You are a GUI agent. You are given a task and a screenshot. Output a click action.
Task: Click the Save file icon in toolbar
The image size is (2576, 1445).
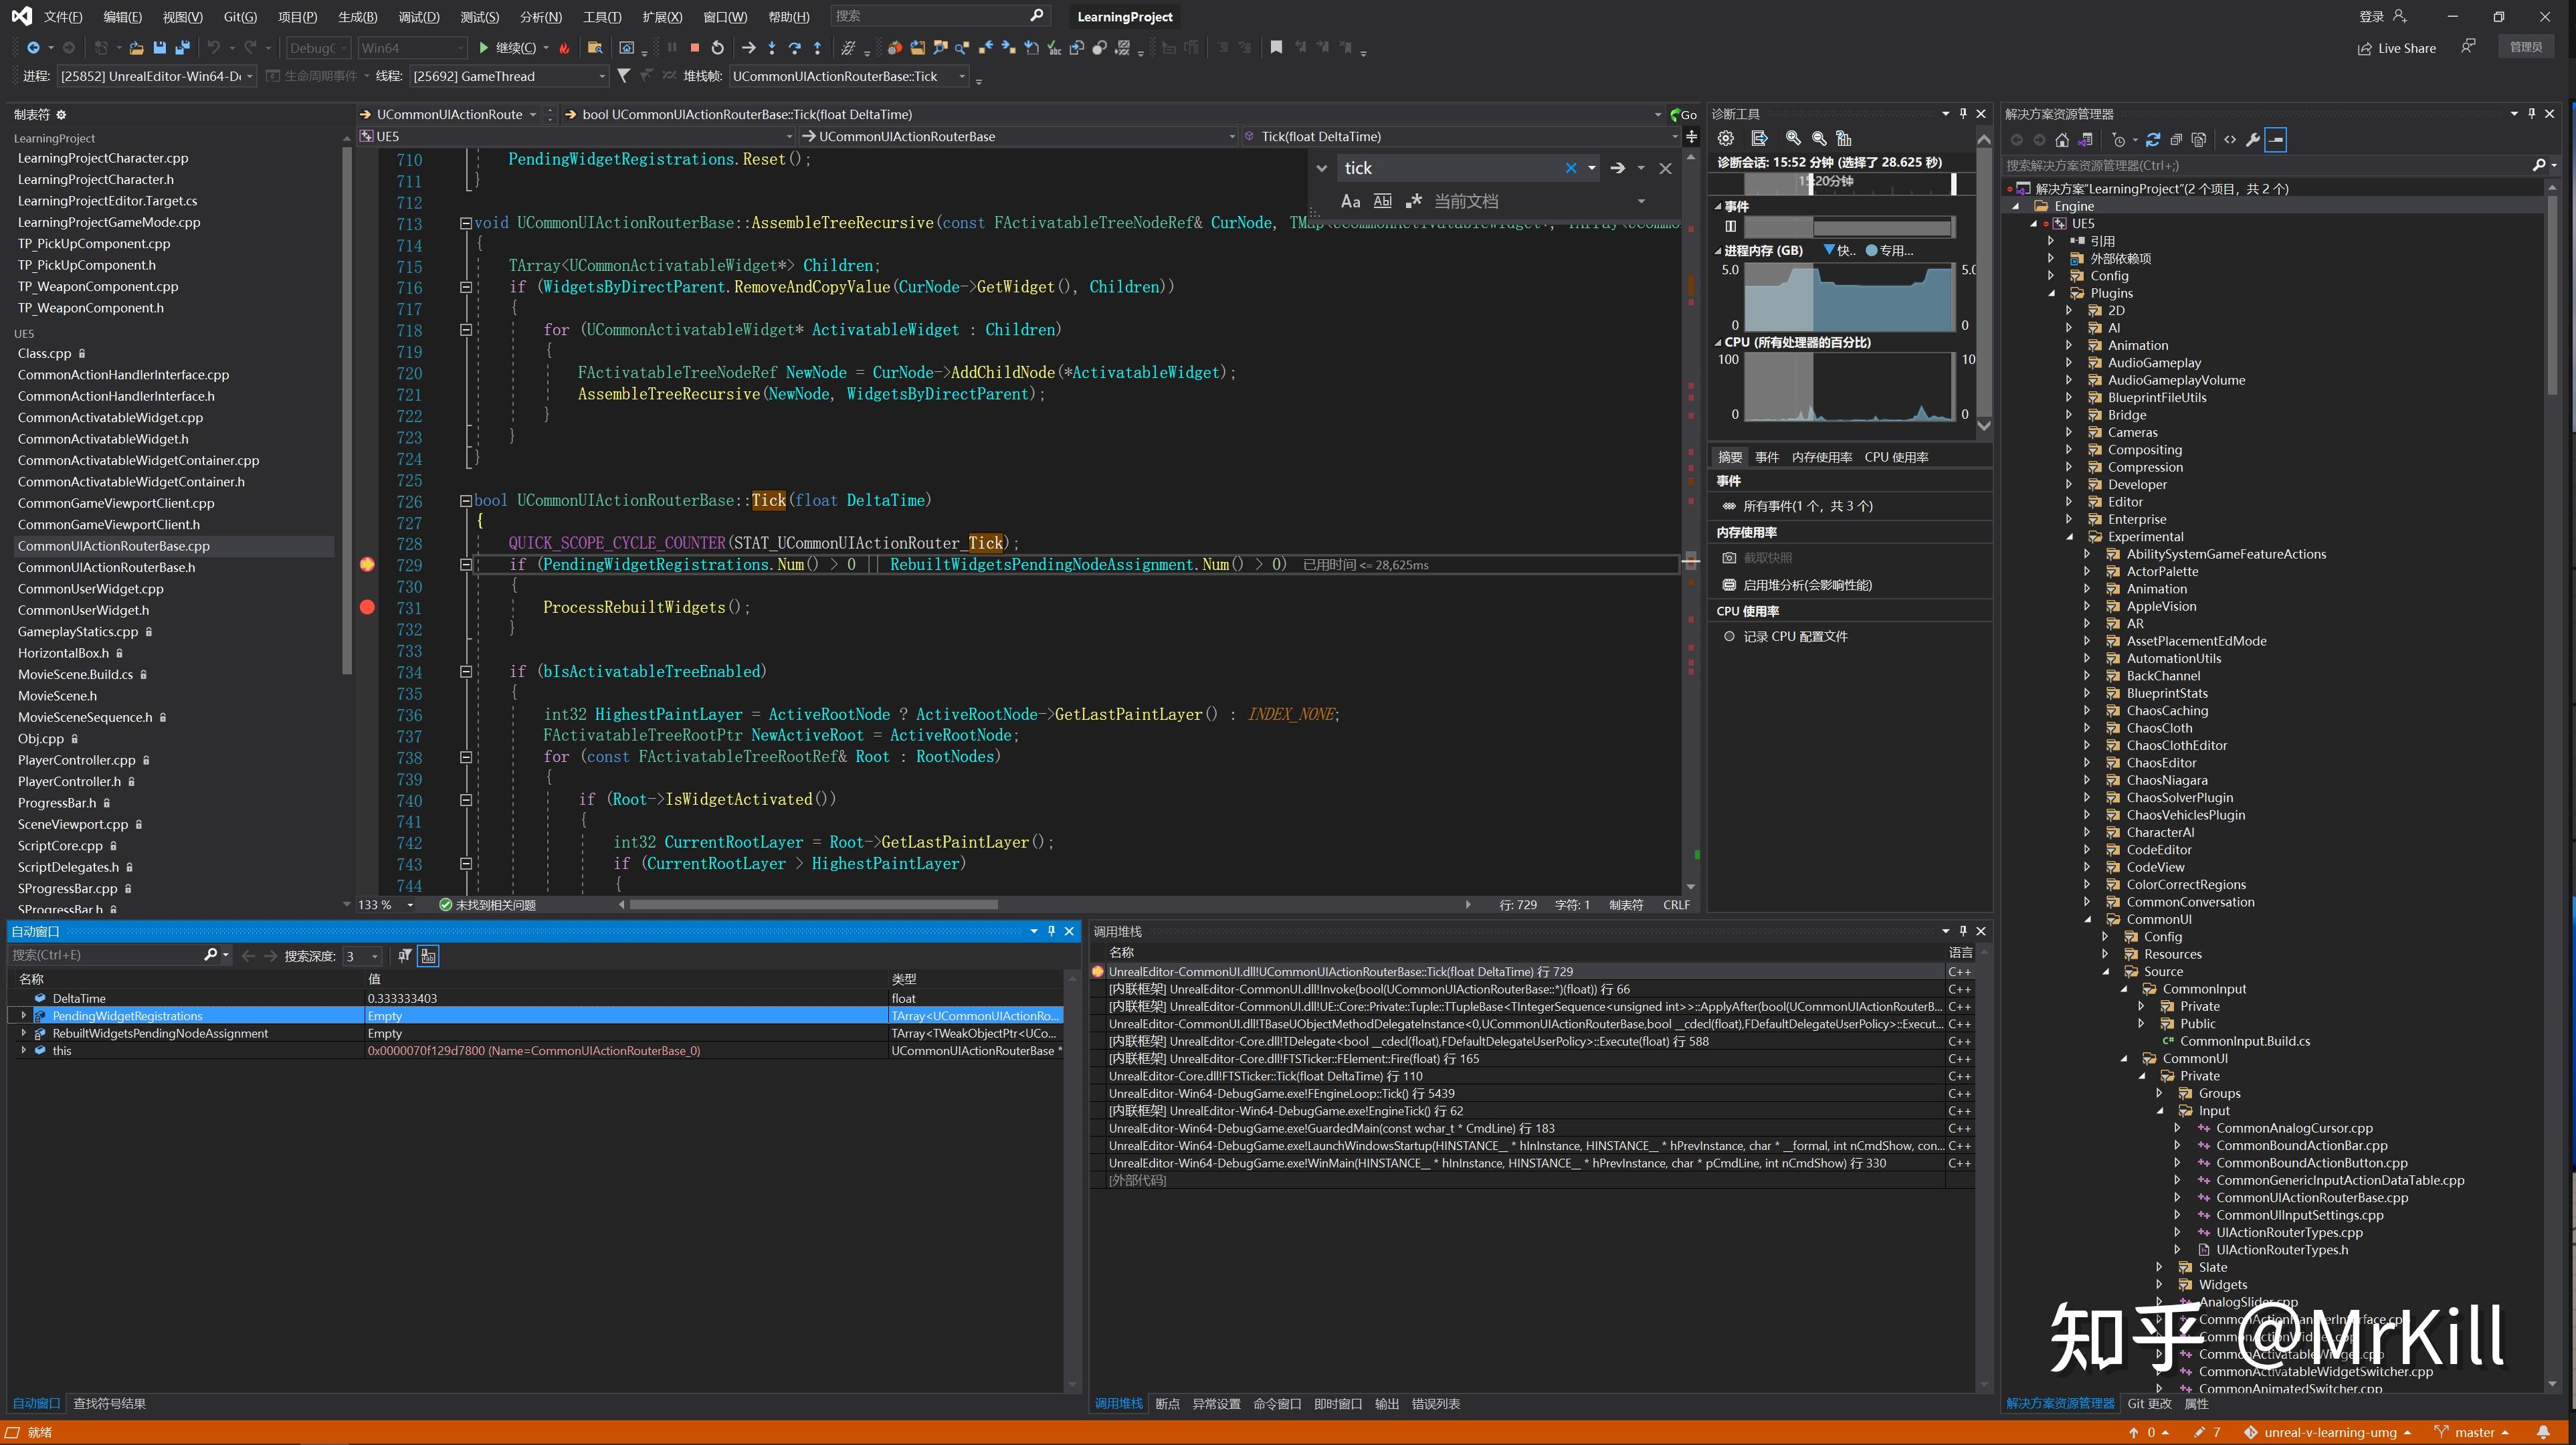(159, 48)
